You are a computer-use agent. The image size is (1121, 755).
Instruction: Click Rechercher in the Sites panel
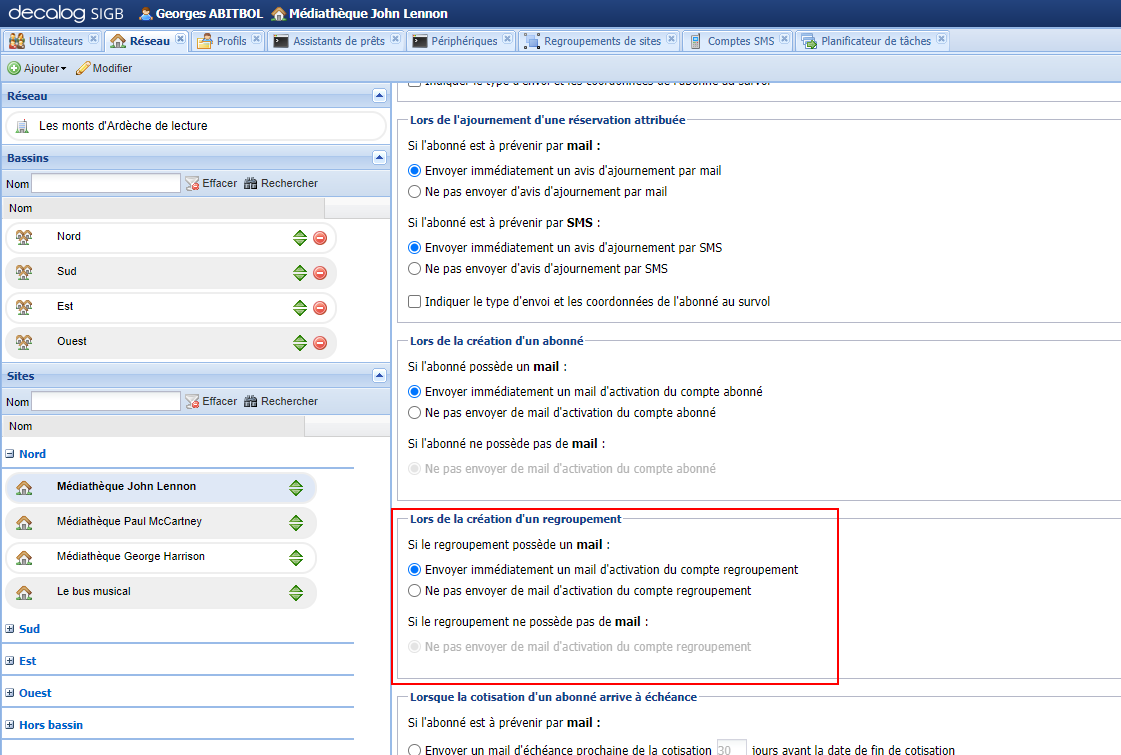point(282,401)
